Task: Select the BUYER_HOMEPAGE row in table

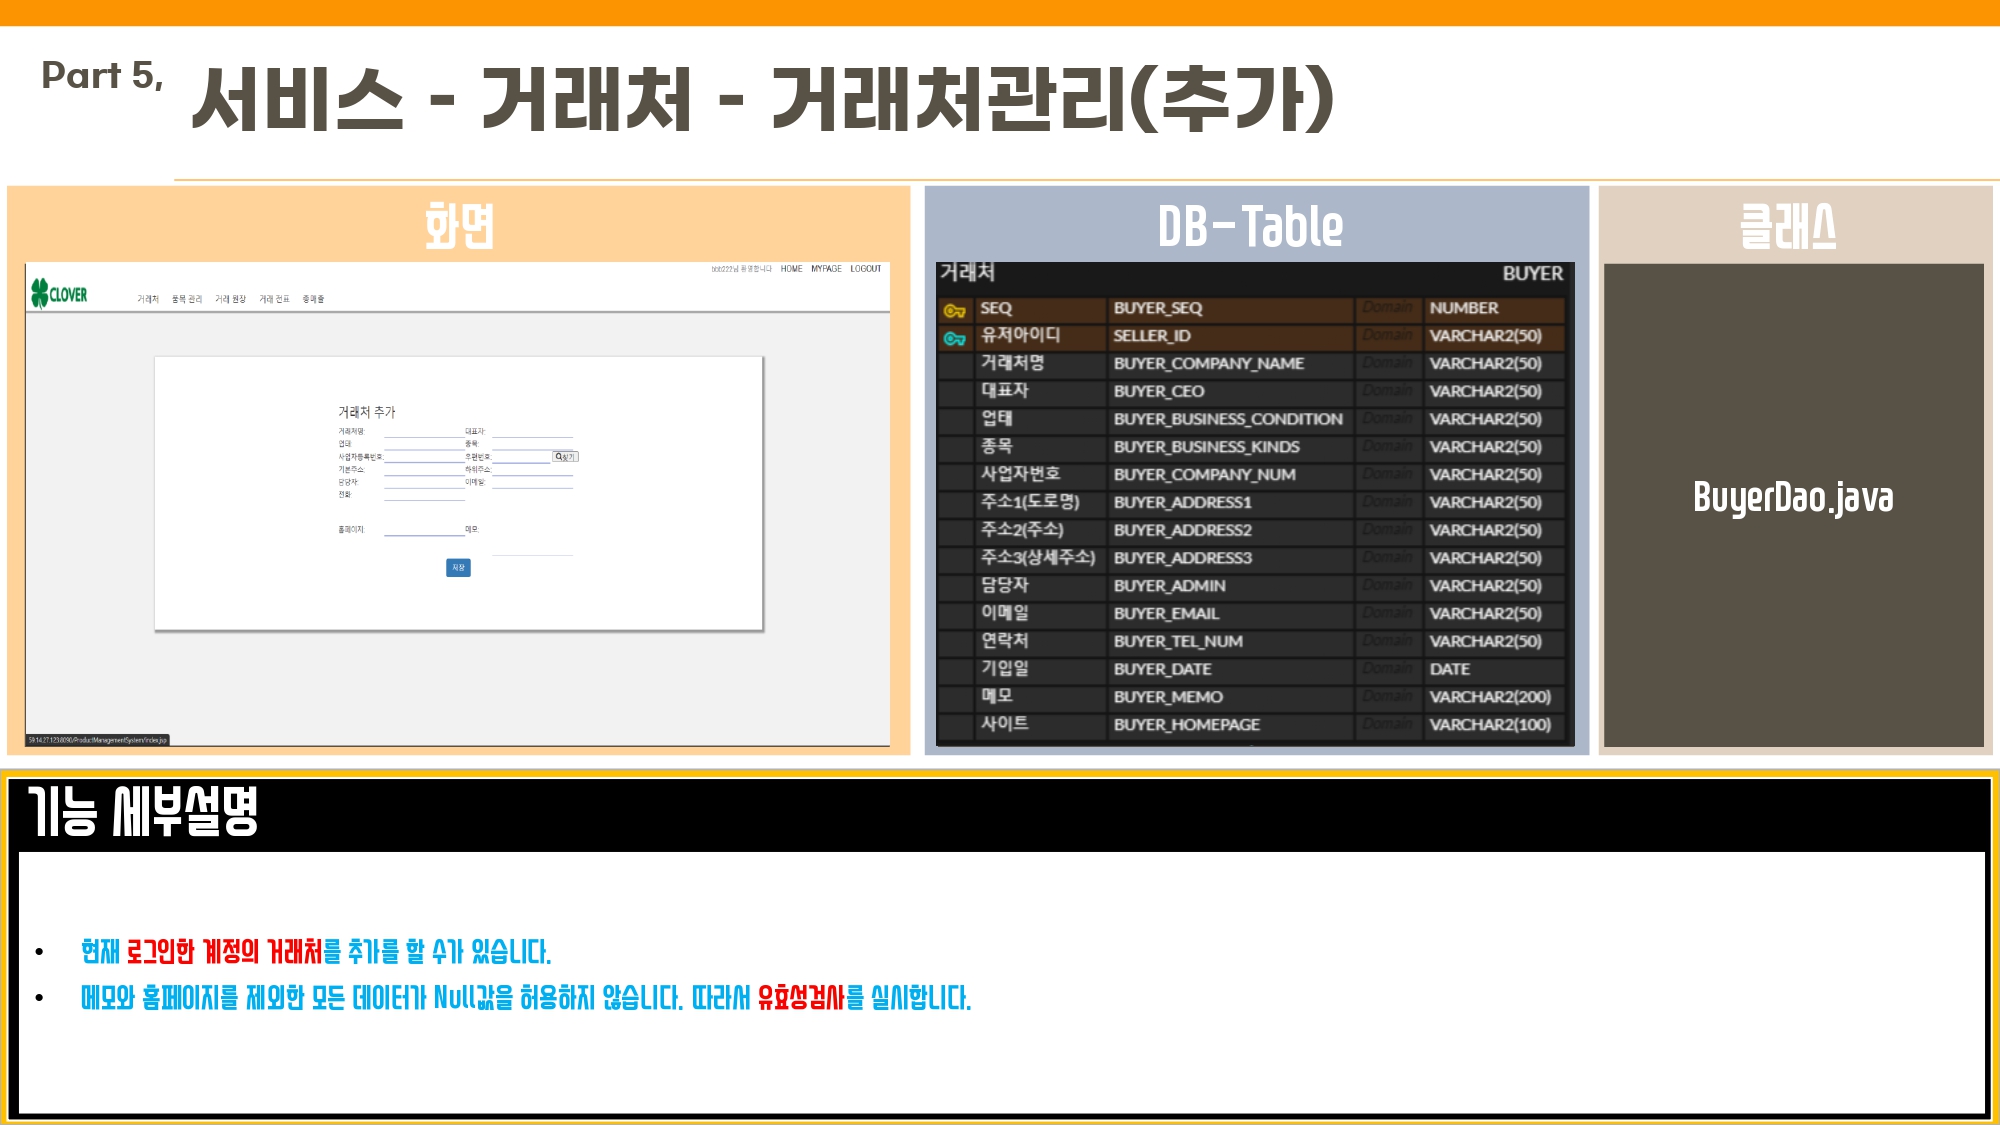Action: 1186,725
